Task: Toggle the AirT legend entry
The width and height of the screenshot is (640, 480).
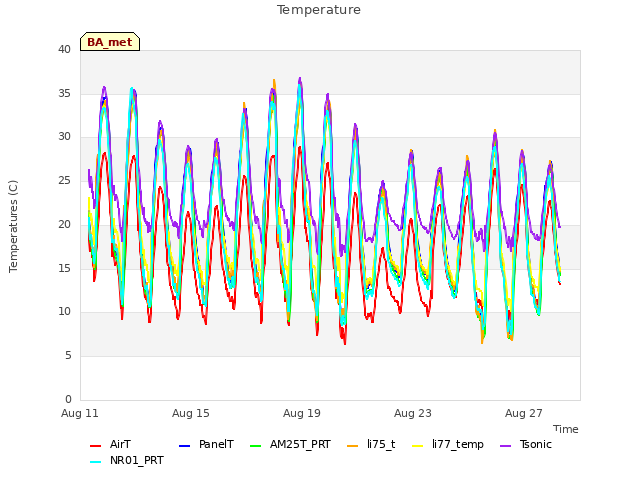Action: pos(111,444)
